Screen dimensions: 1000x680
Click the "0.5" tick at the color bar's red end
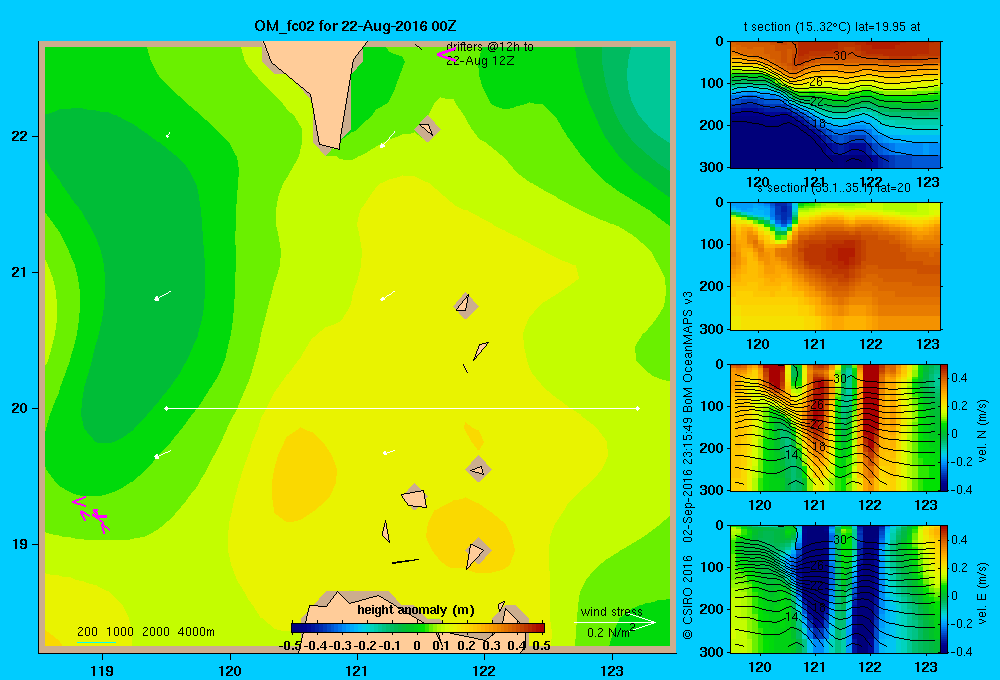pos(541,646)
